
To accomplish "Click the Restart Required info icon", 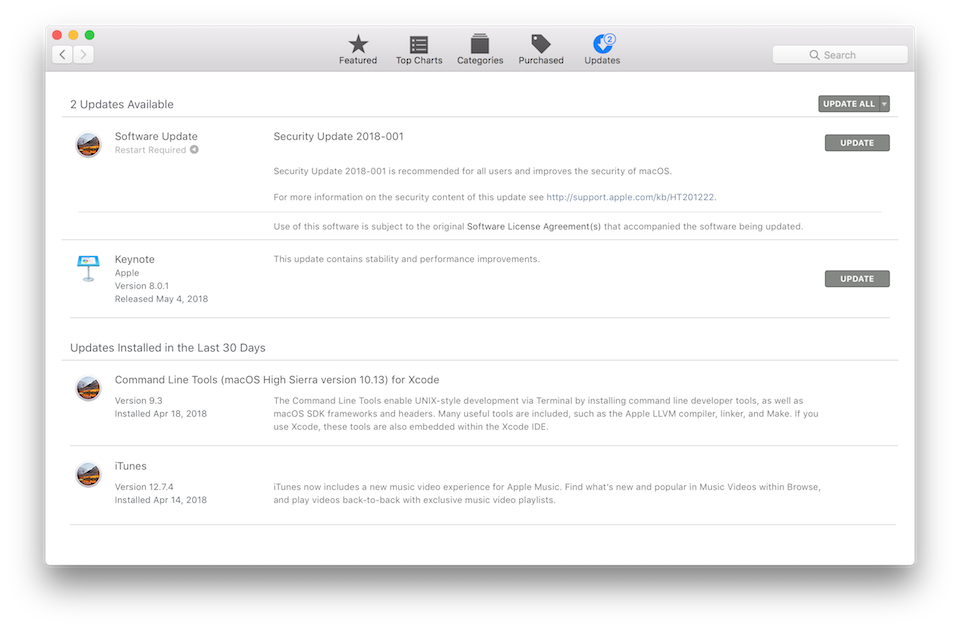I will (x=194, y=149).
